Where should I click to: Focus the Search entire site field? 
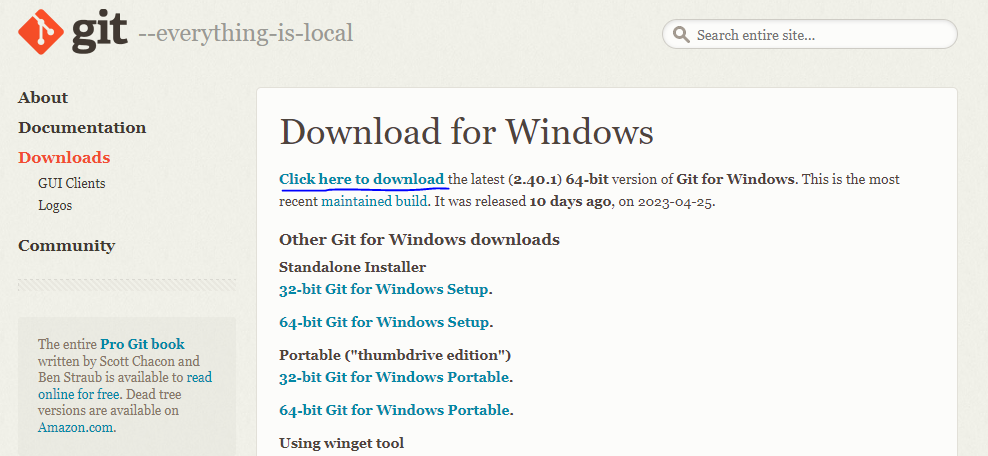pyautogui.click(x=810, y=34)
